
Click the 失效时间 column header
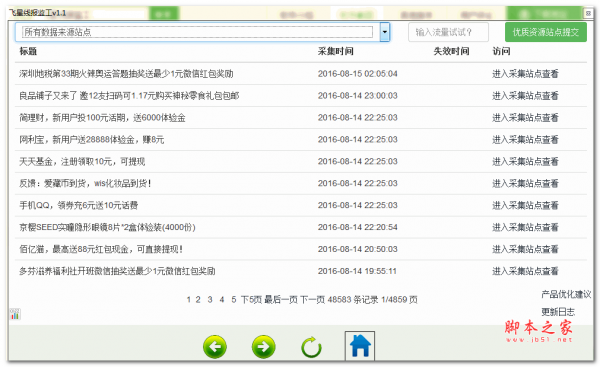[451, 51]
